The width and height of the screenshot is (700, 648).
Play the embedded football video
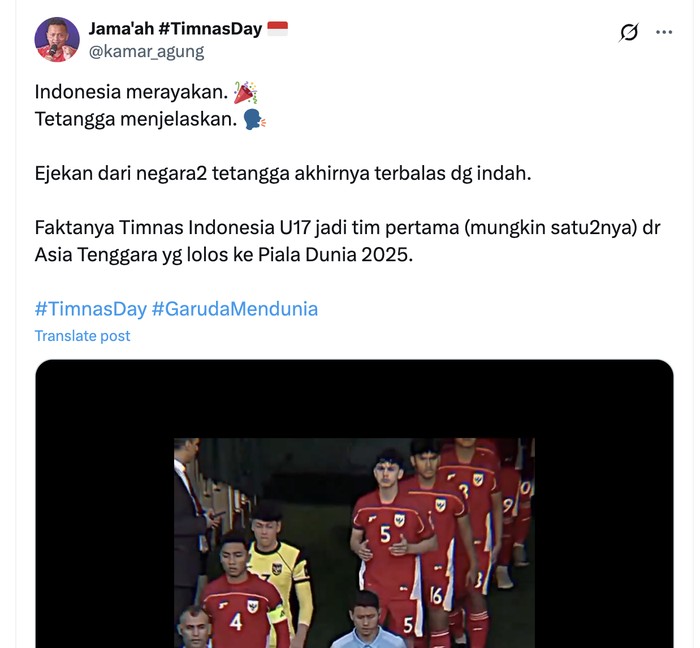click(x=354, y=503)
